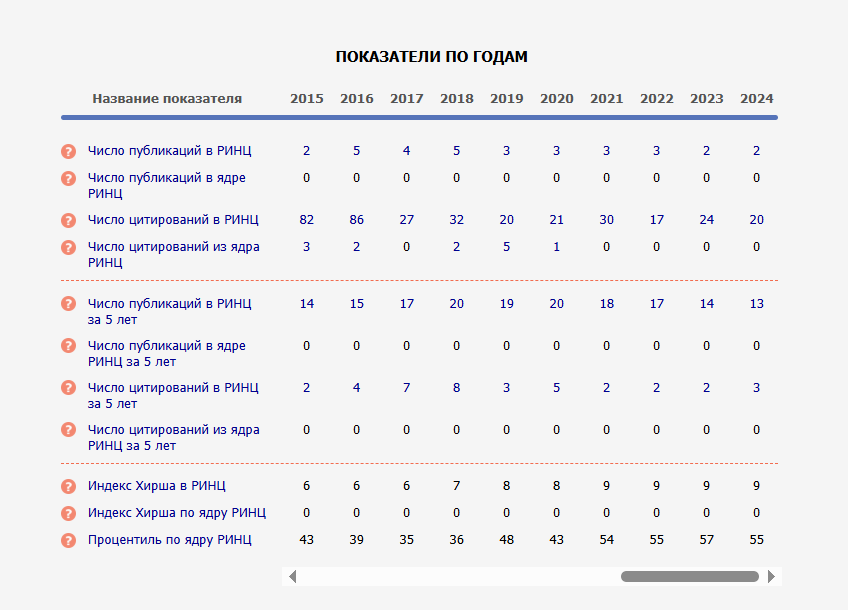Open 2015 publications count value 2

[306, 151]
